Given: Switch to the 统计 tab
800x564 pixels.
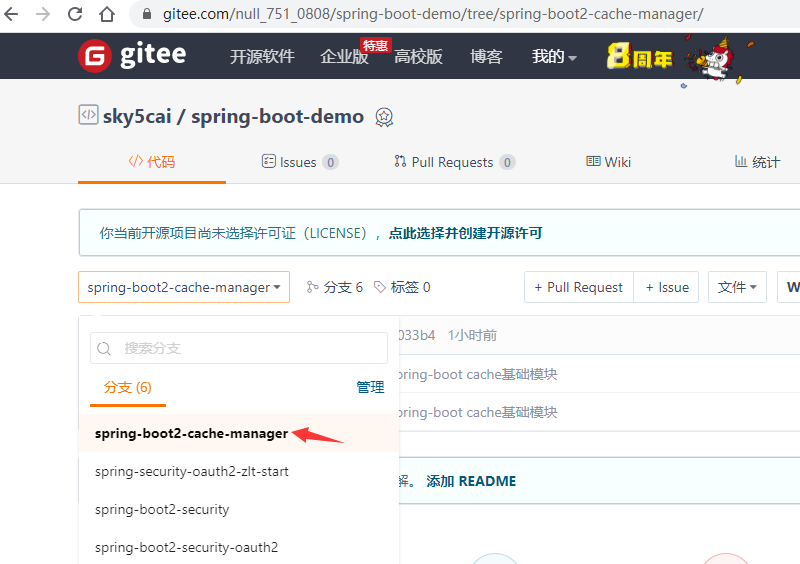Looking at the screenshot, I should tap(758, 162).
